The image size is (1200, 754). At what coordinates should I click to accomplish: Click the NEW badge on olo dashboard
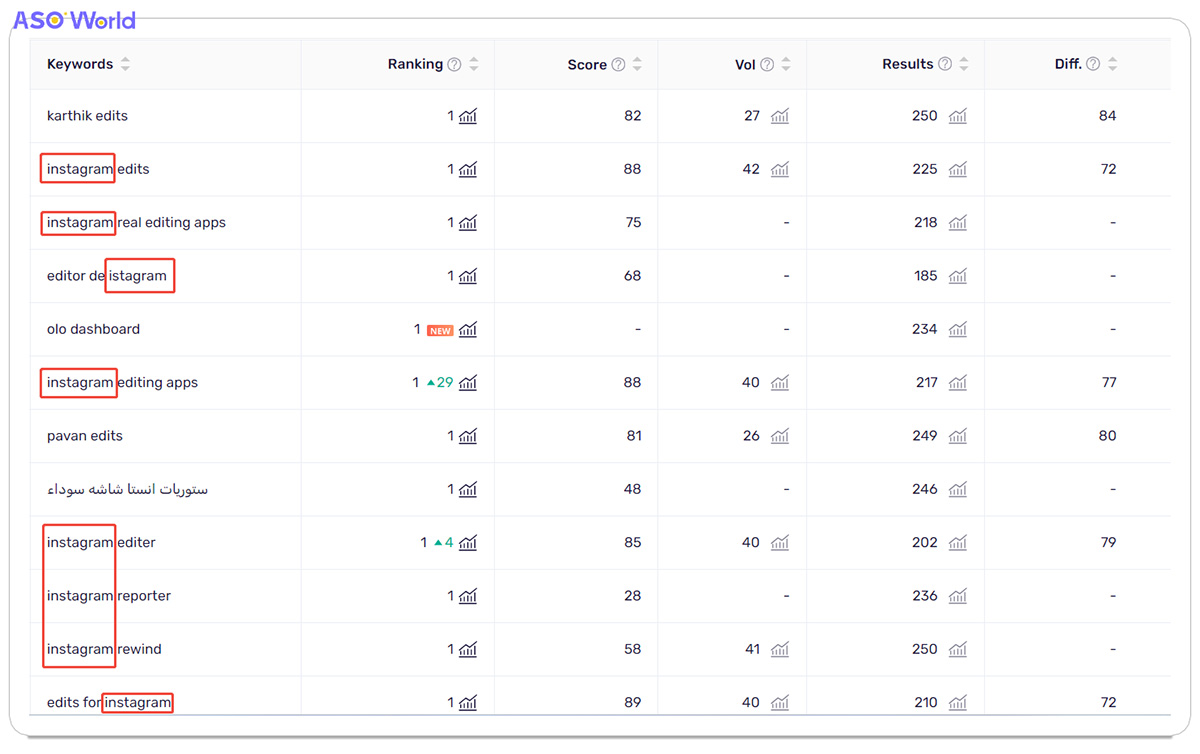coord(440,330)
